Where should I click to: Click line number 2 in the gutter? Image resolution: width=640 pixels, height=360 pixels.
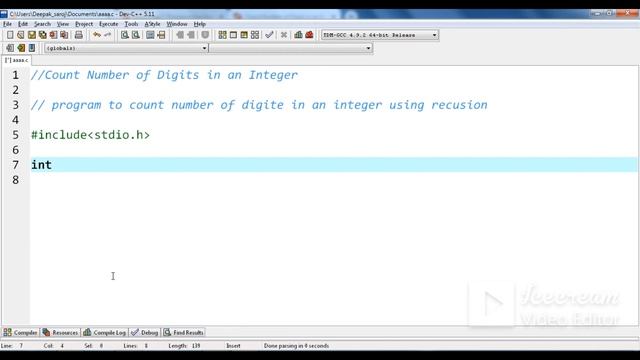(x=16, y=90)
